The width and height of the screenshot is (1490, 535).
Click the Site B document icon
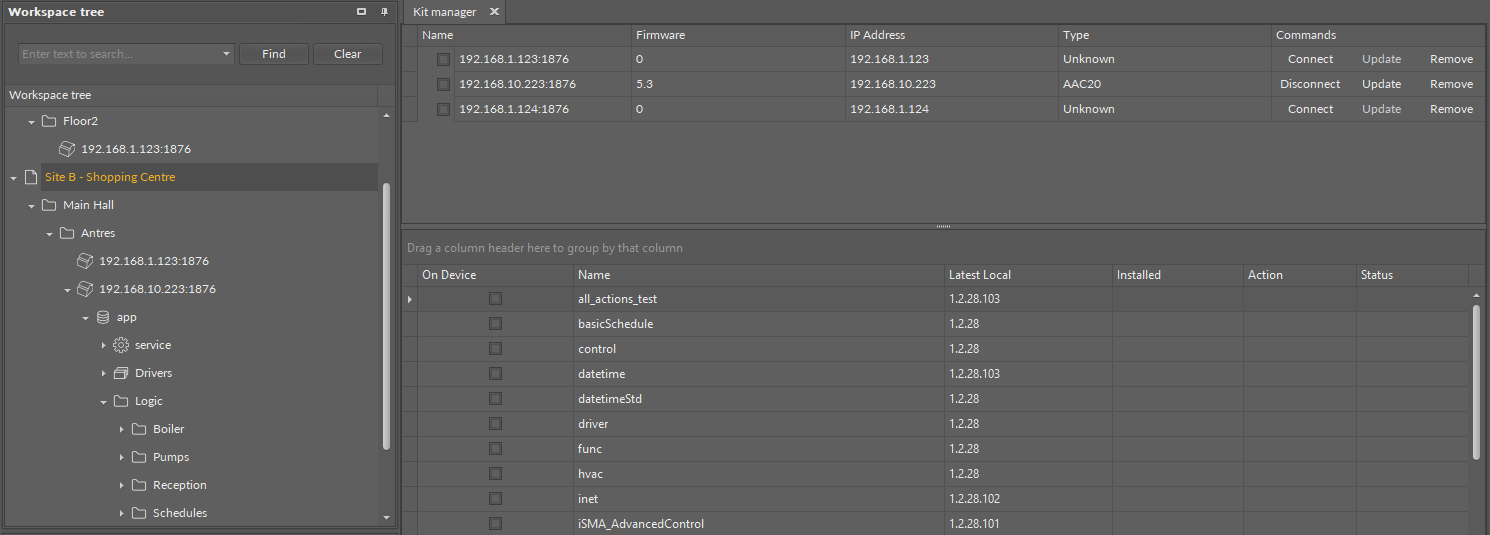[x=31, y=177]
